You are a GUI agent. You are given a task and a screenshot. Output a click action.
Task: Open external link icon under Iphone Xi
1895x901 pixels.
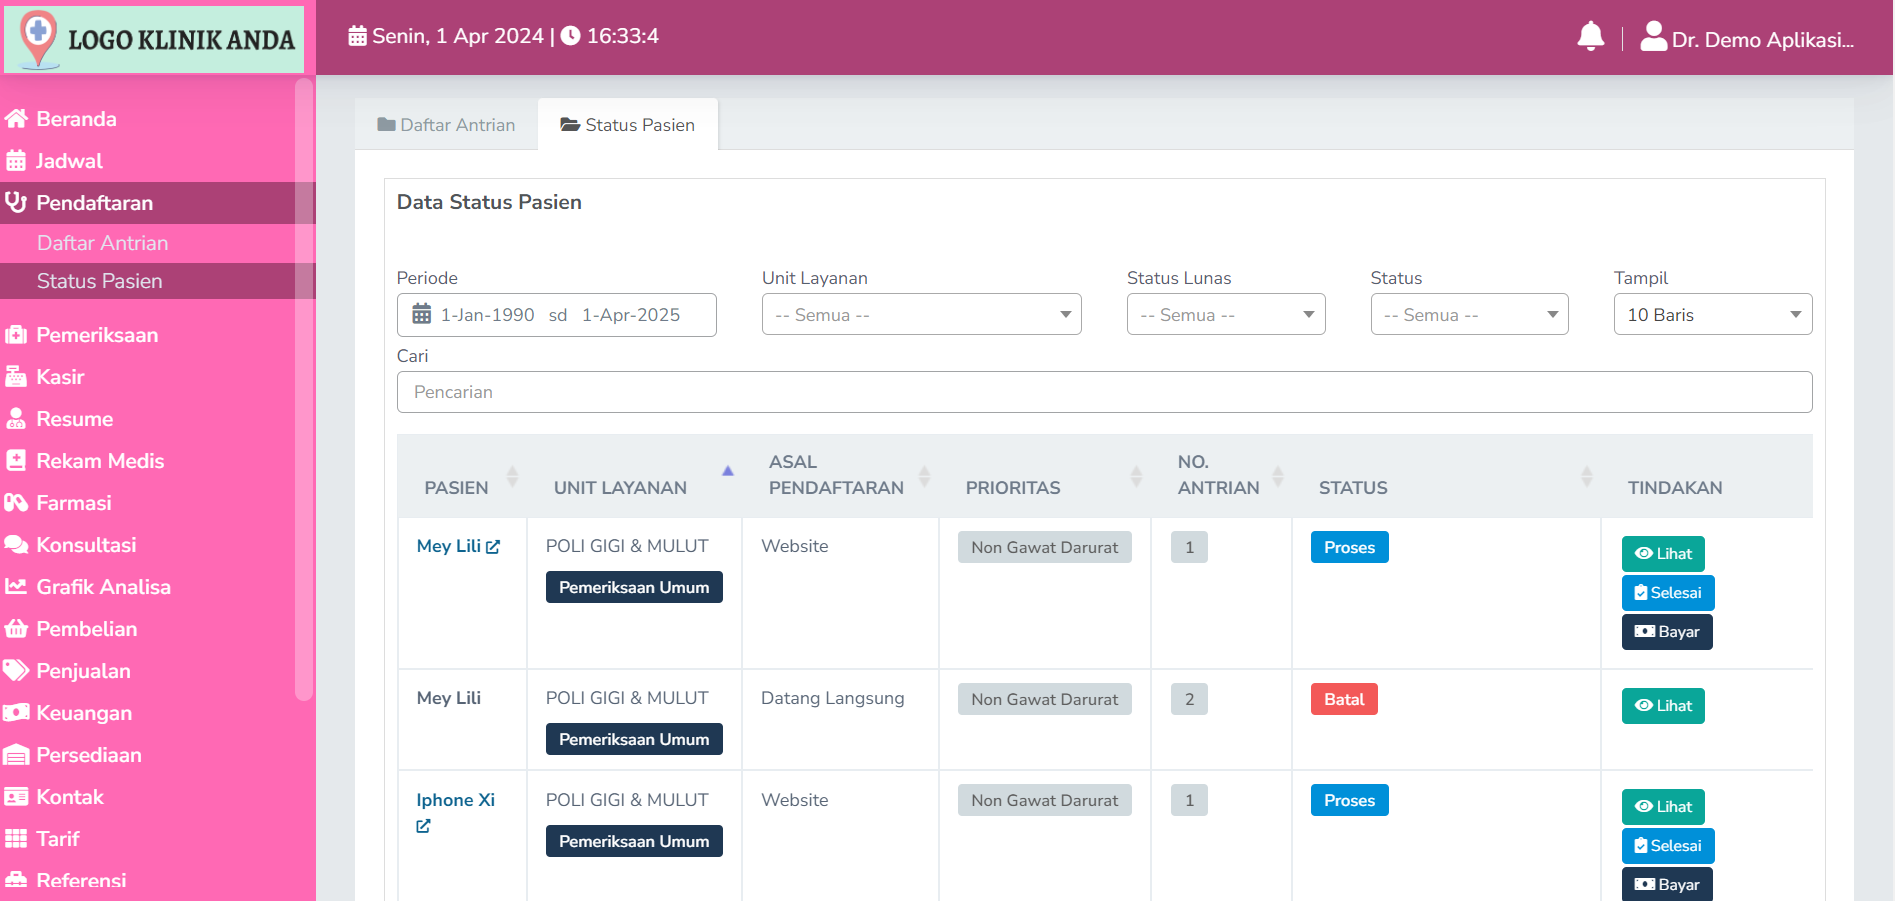coord(423,826)
